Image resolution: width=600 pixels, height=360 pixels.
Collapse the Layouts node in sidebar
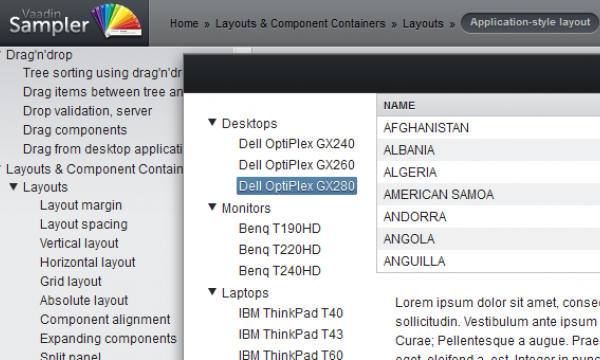13,186
